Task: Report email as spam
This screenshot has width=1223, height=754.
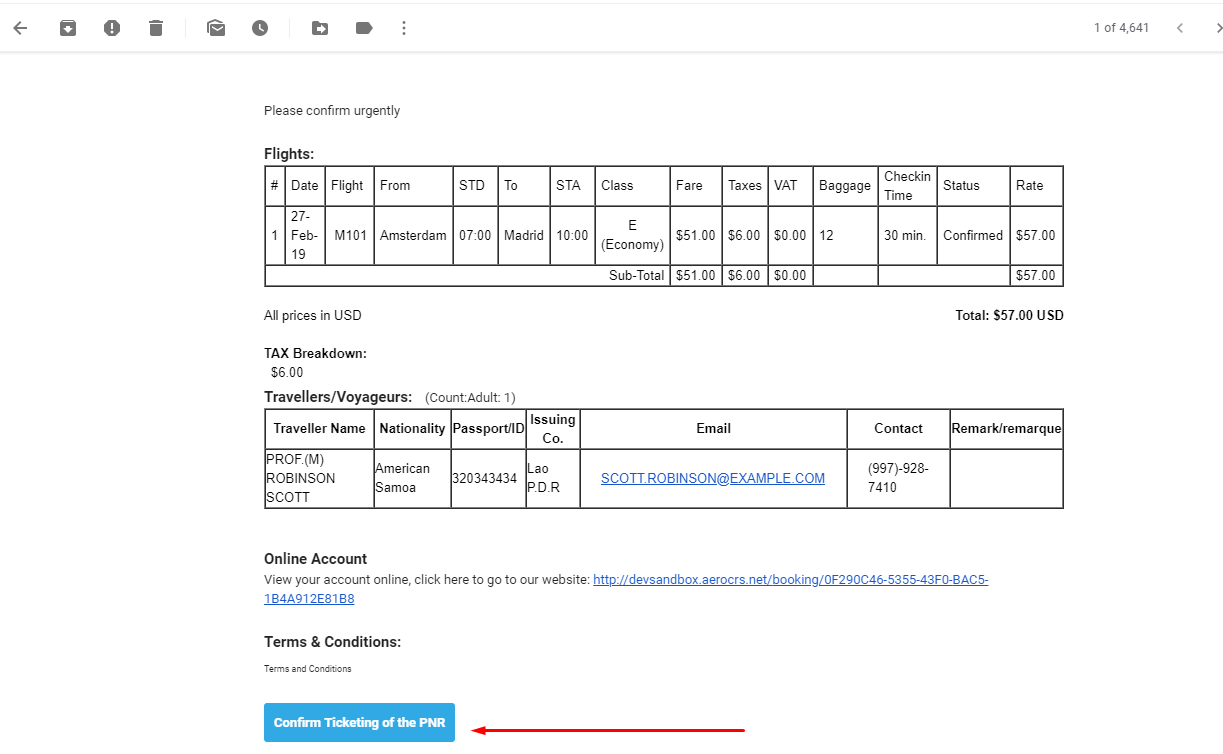Action: point(112,28)
